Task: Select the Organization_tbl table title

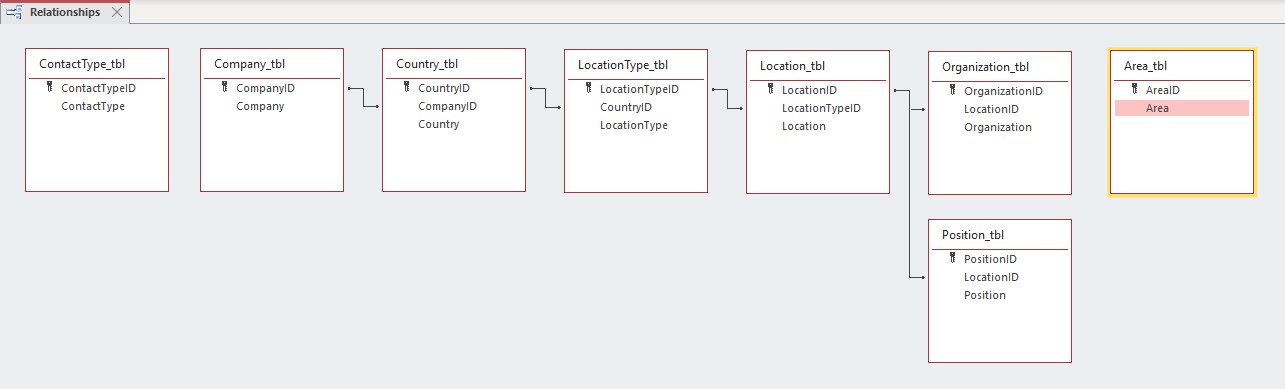Action: (985, 67)
